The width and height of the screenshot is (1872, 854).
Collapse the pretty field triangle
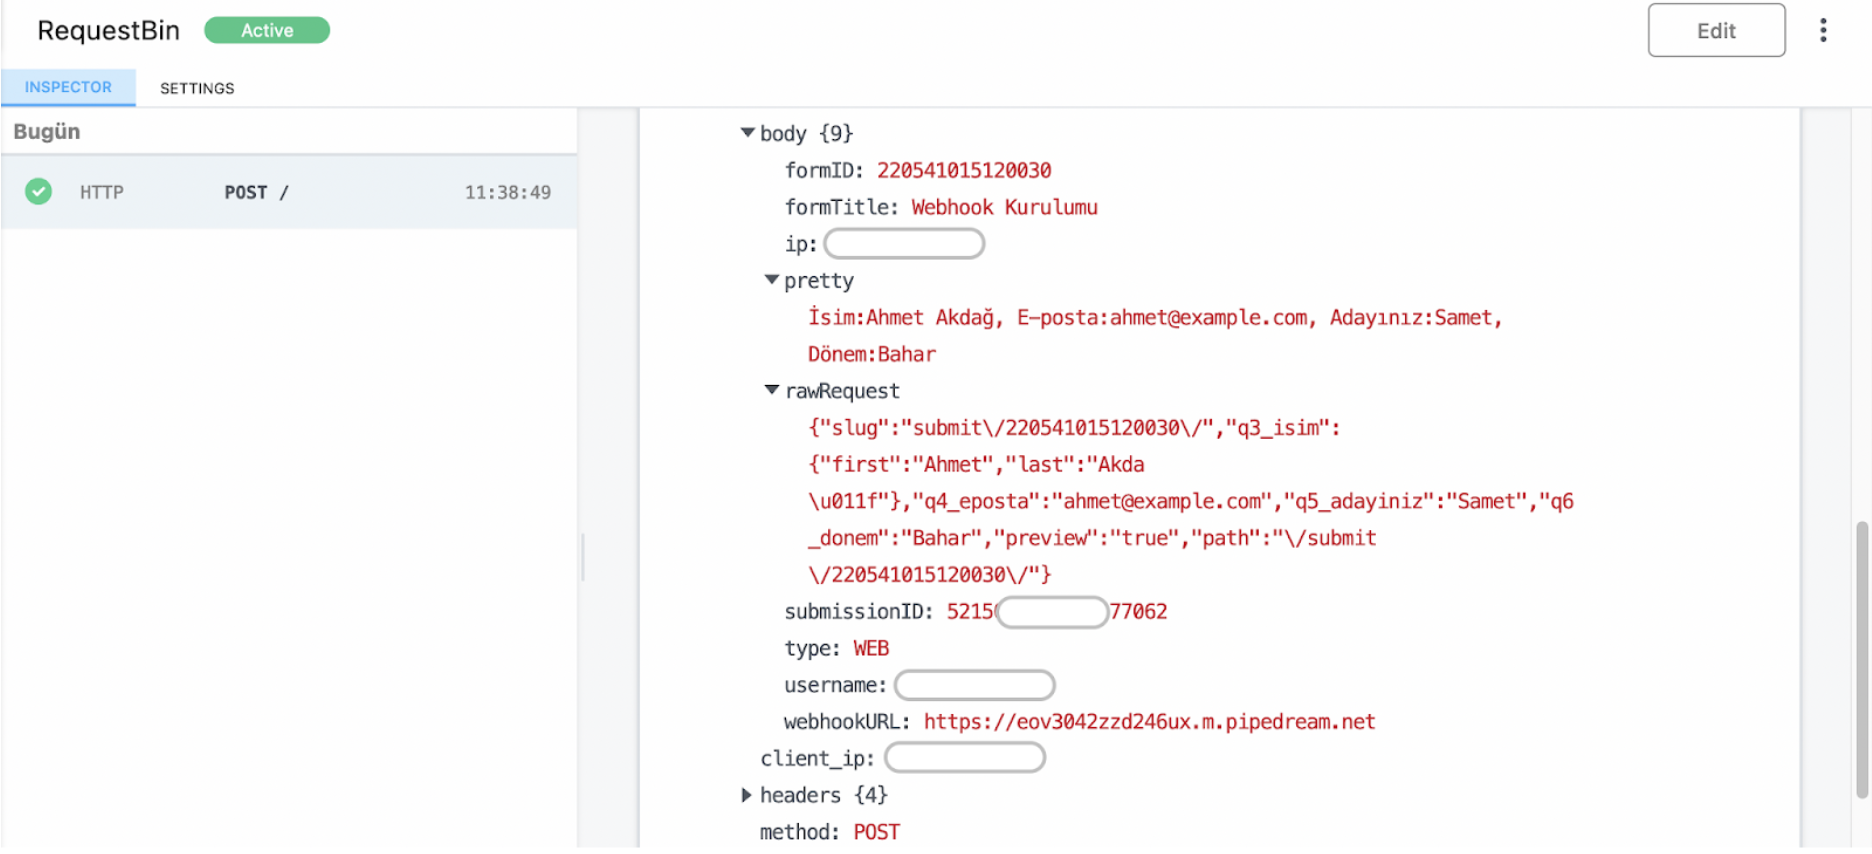coord(771,280)
